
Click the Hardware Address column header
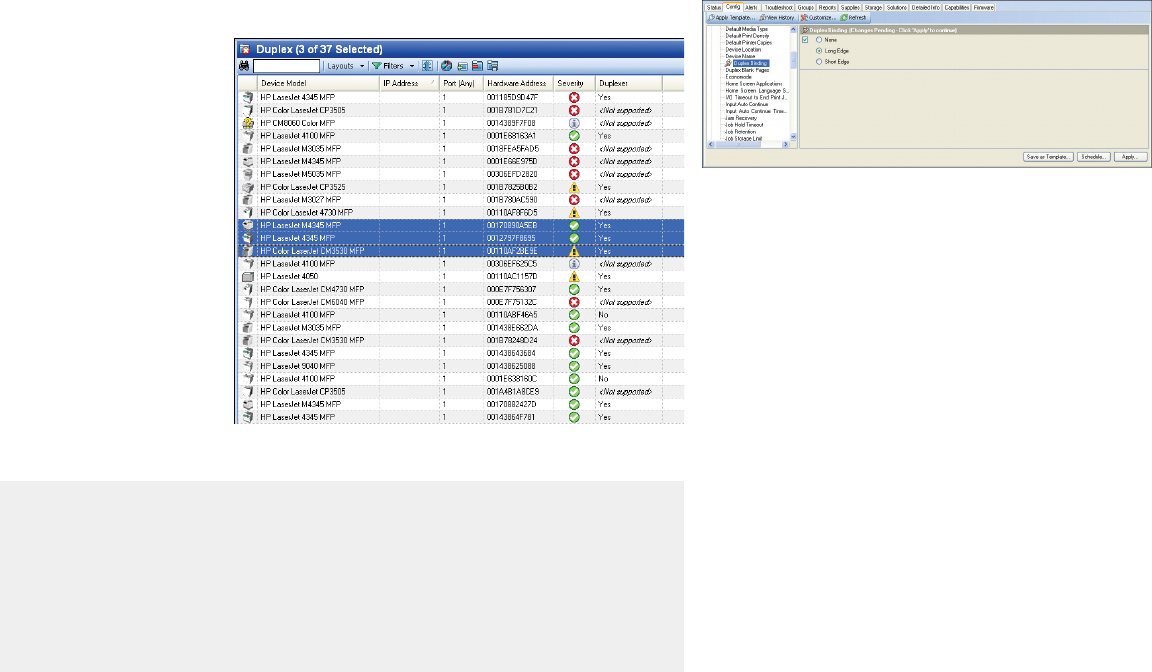(518, 84)
